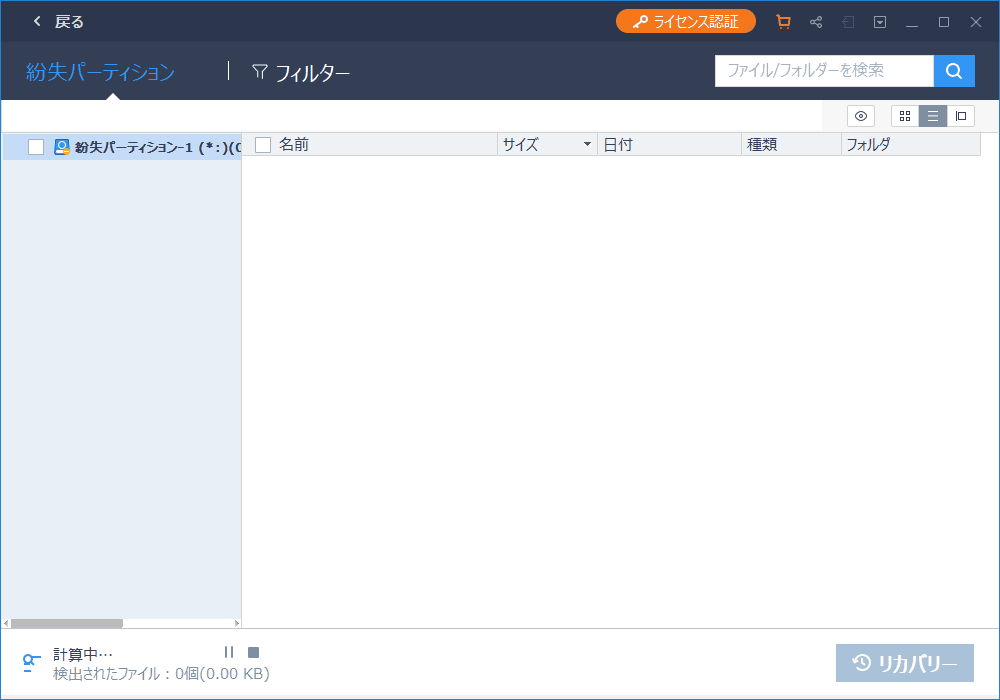Sort by フォルダ column header
This screenshot has height=700, width=1000.
tap(911, 145)
